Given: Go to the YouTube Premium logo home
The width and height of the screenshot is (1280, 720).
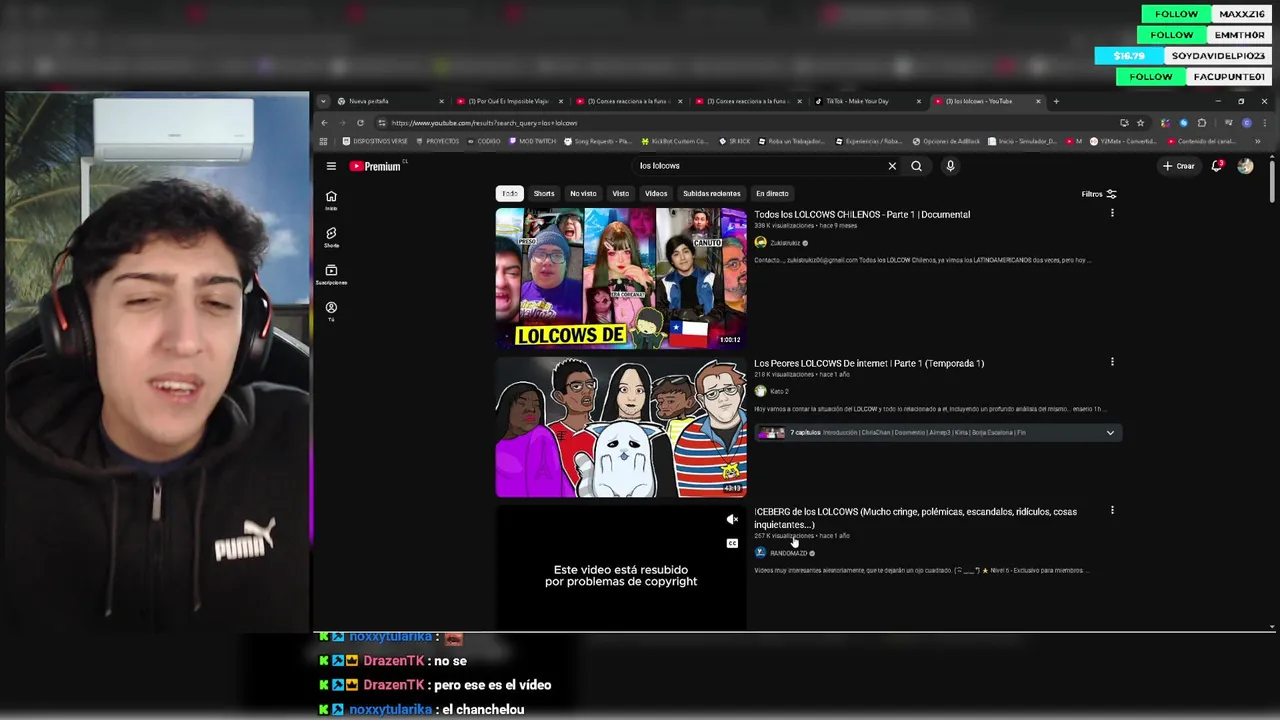Looking at the screenshot, I should pos(375,166).
